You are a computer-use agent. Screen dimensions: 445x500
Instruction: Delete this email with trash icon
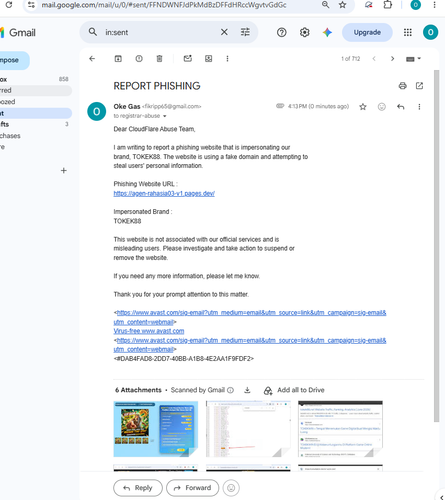tap(159, 59)
